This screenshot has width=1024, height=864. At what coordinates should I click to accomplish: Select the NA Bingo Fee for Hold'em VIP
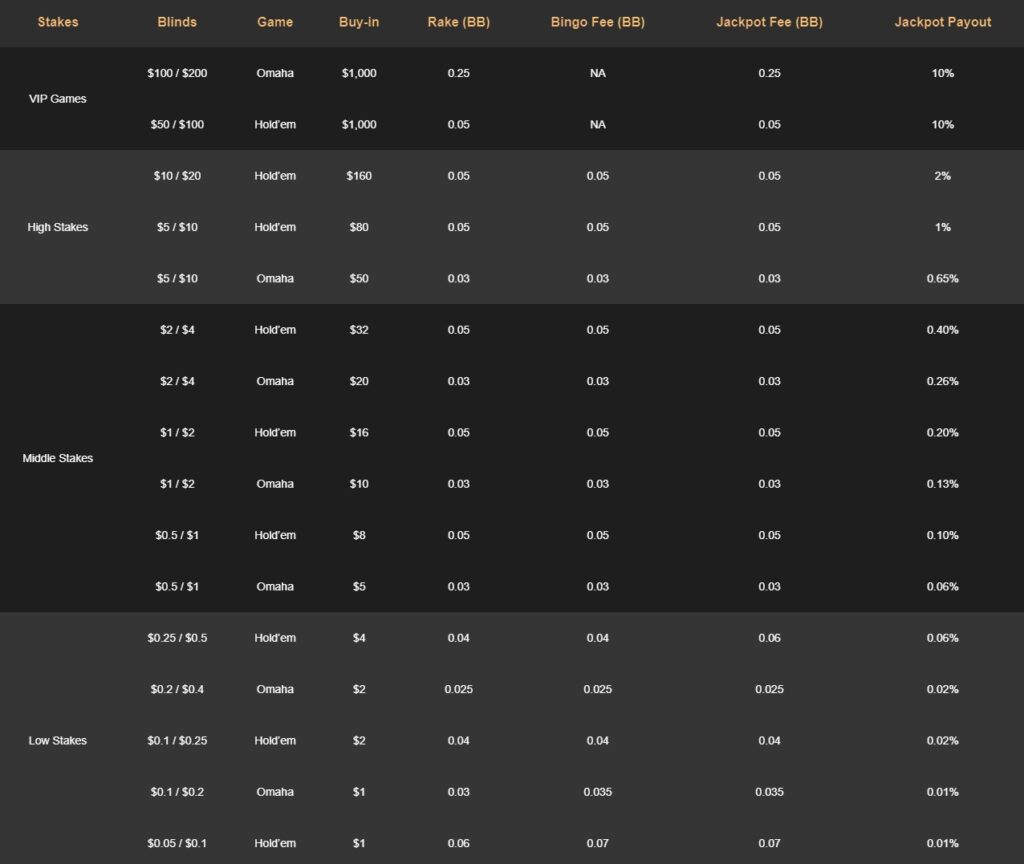597,124
